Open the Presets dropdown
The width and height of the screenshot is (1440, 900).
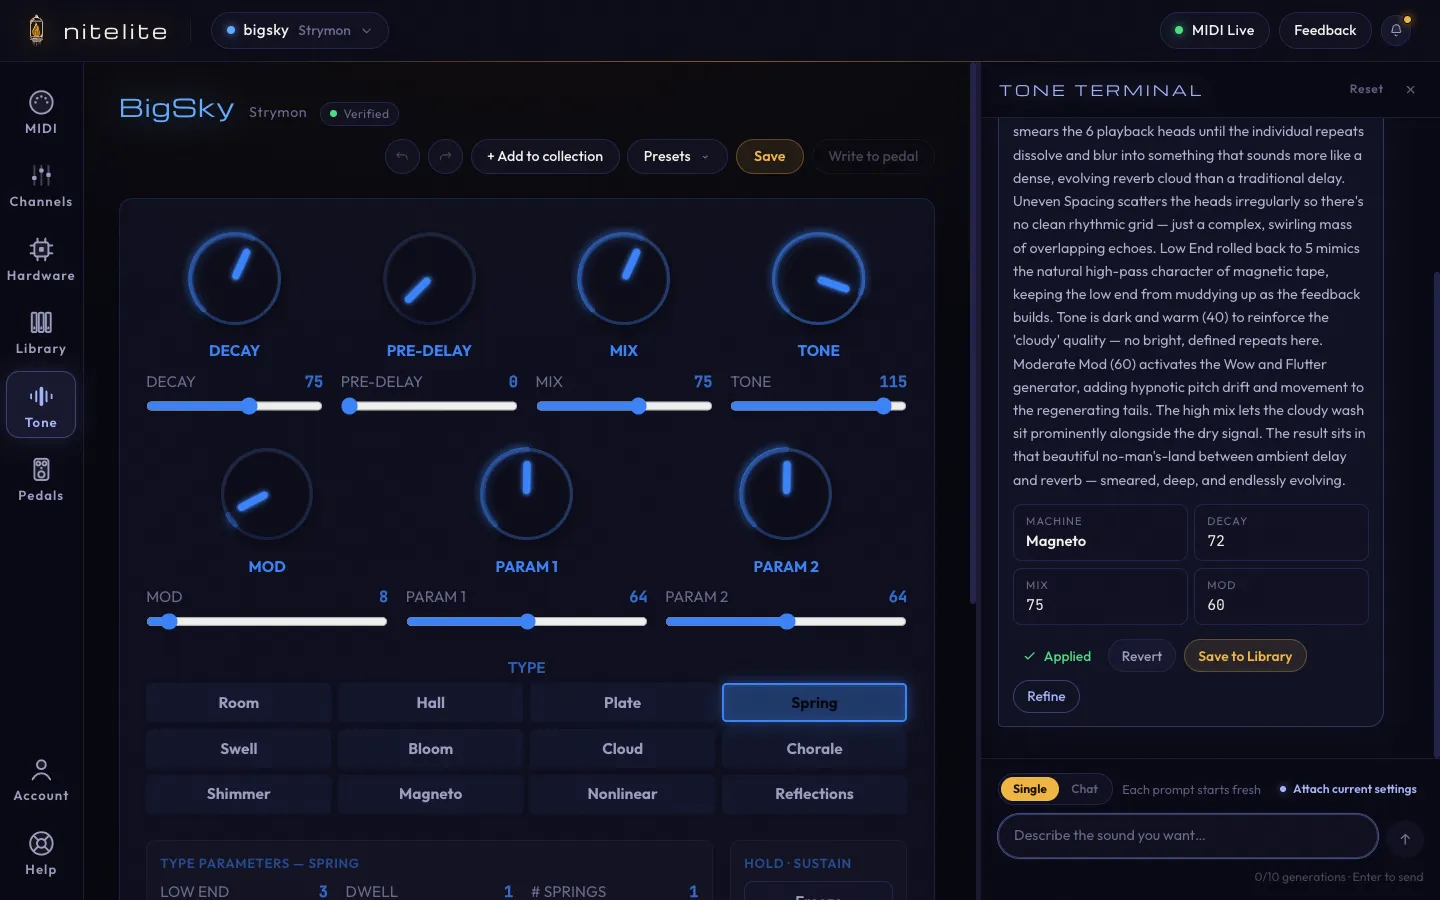click(x=676, y=156)
